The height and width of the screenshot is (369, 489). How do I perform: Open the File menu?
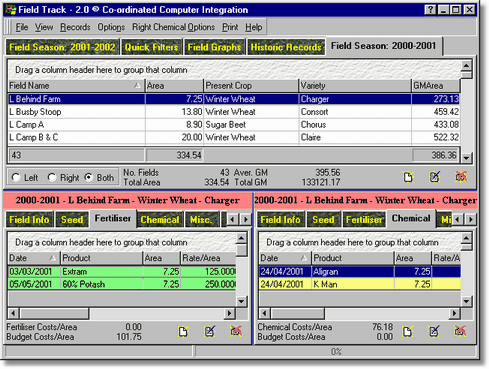[x=22, y=27]
